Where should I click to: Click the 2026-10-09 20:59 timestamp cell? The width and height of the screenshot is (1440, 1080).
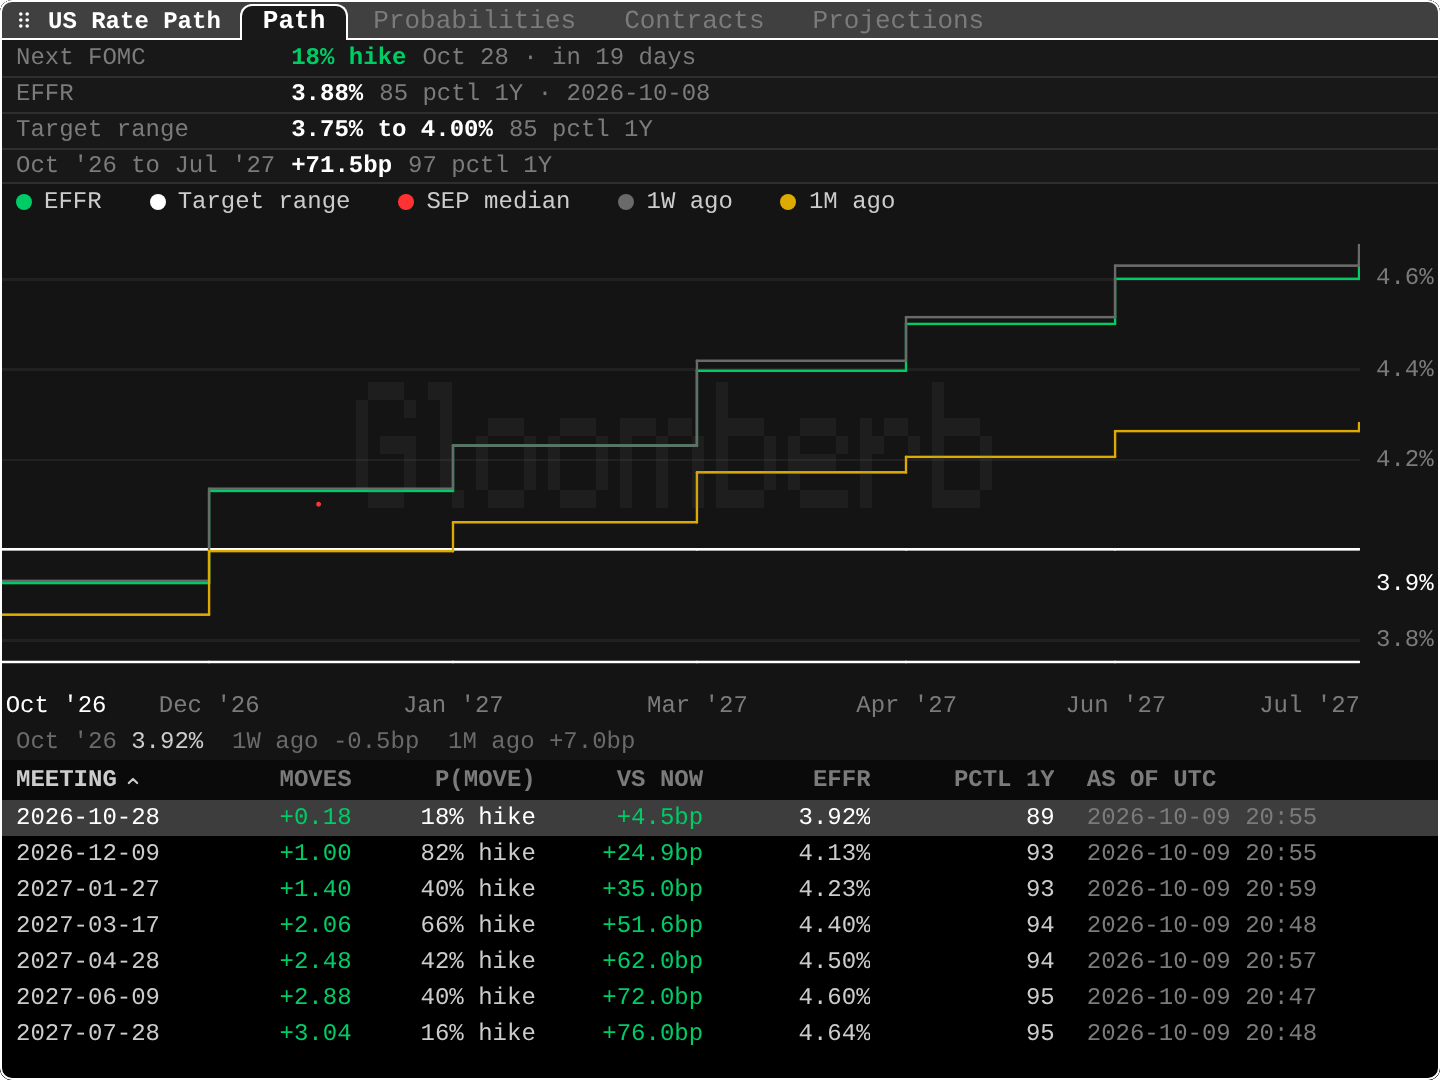point(1201,889)
